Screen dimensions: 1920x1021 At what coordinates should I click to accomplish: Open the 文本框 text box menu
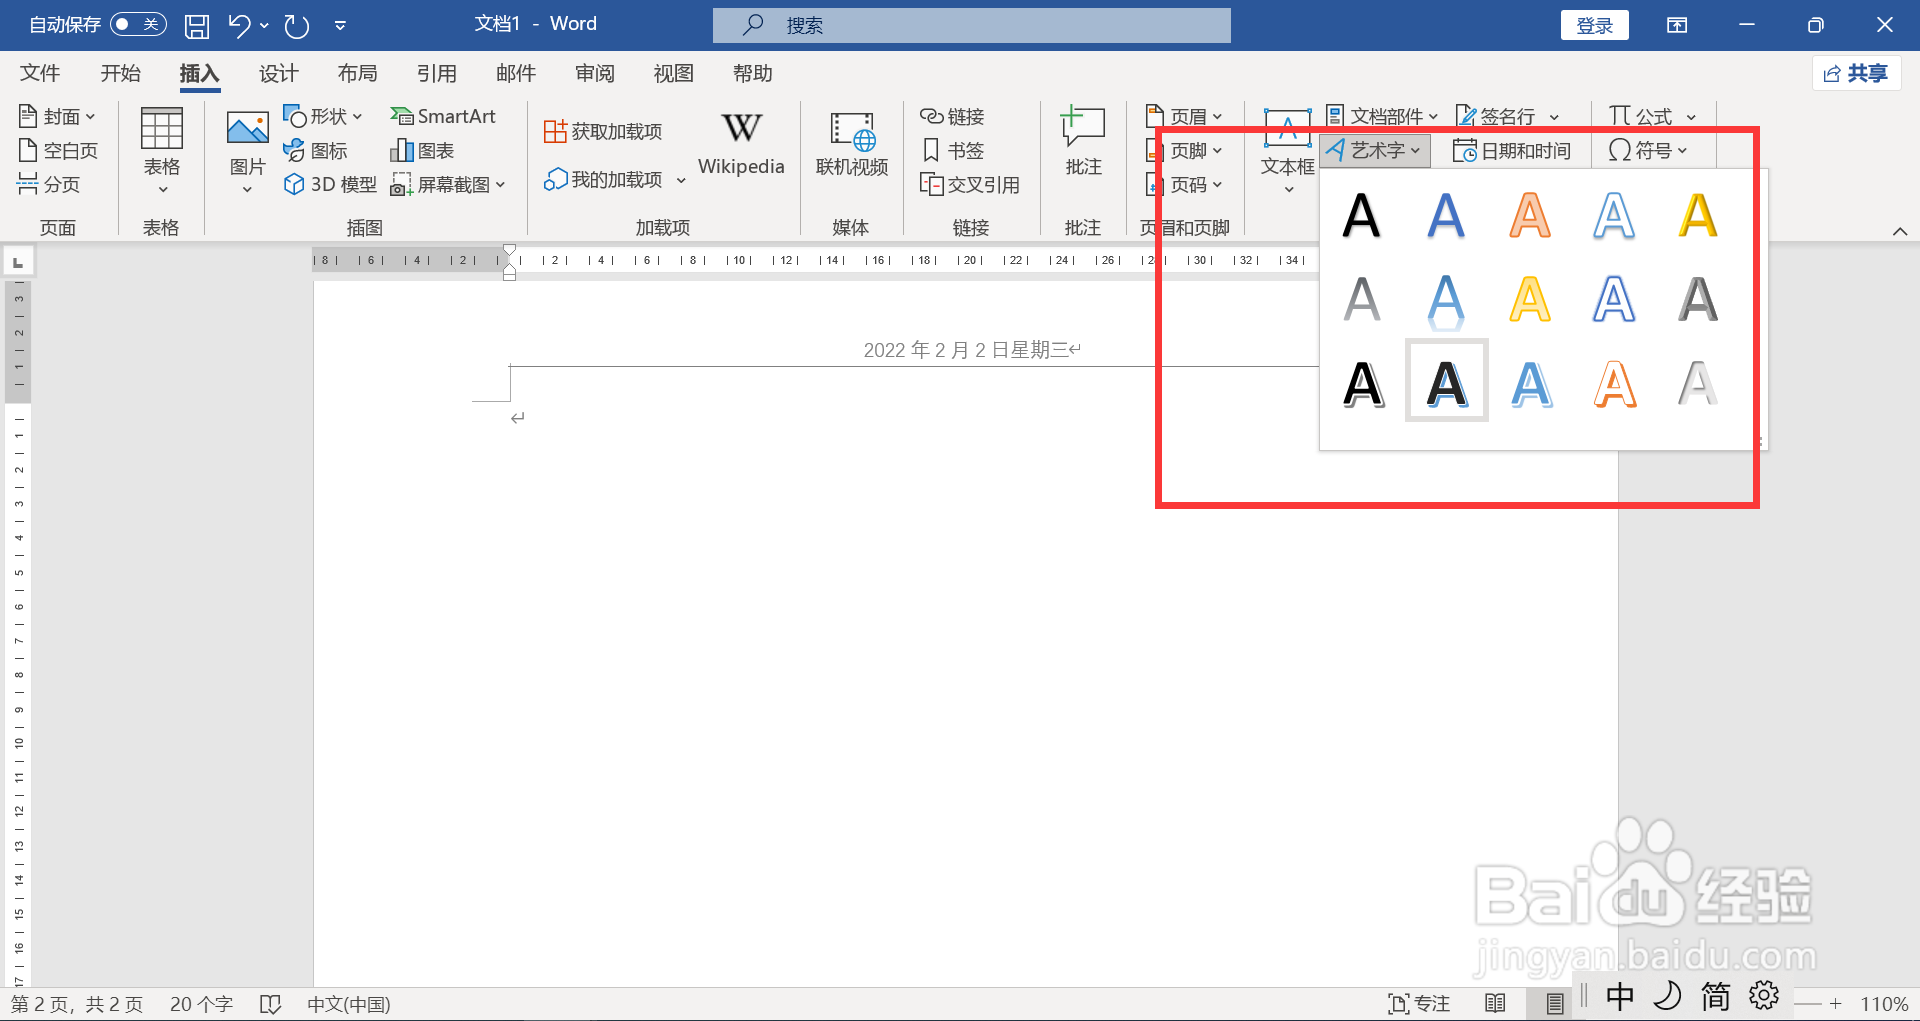click(1287, 150)
